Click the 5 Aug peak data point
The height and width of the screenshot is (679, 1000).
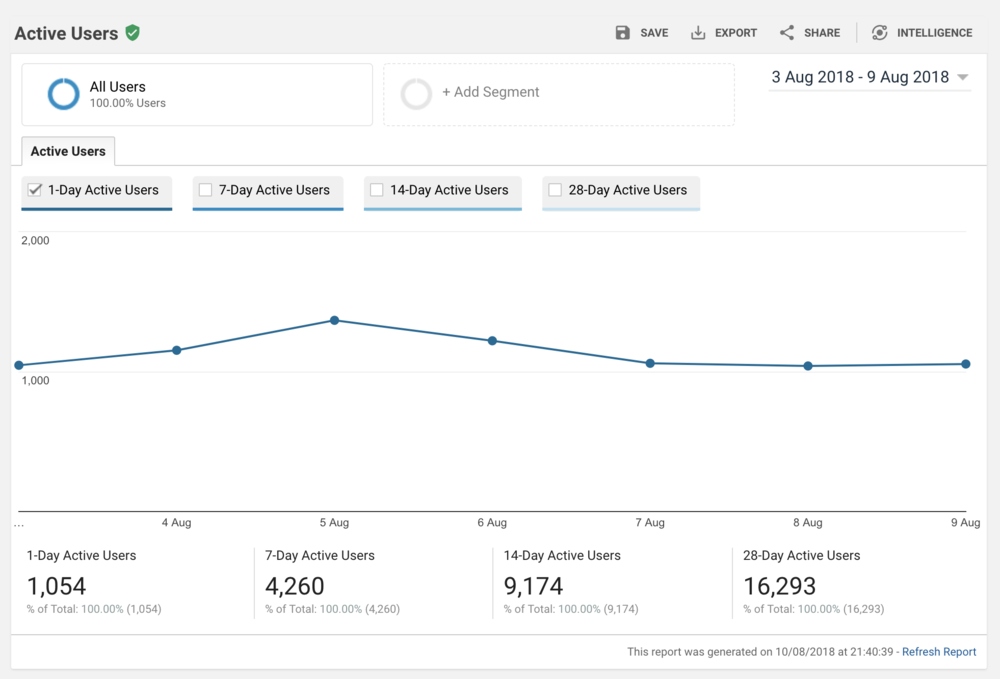[x=335, y=321]
